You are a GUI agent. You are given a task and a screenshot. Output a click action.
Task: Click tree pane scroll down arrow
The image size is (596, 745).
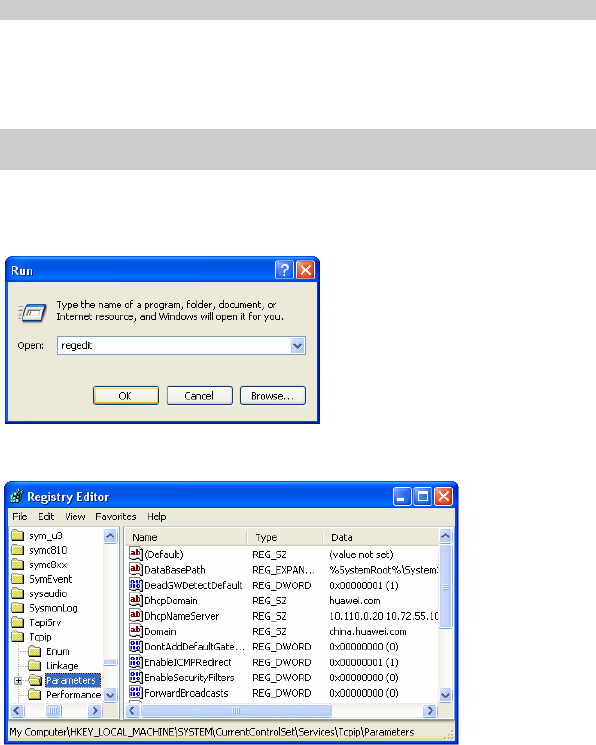[x=110, y=695]
